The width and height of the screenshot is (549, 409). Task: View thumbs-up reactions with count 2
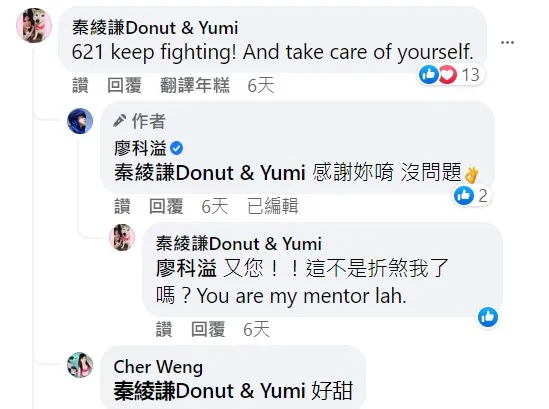tap(471, 196)
